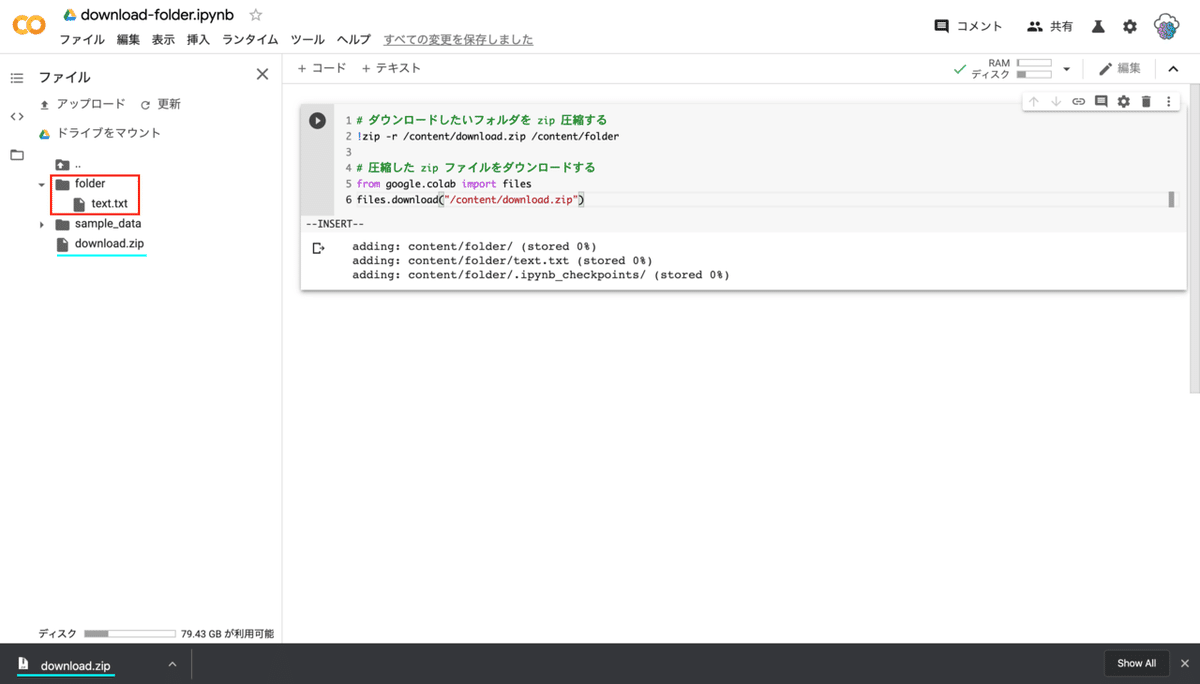Open the code snippets sidebar panel
Viewport: 1200px width, 684px height.
pos(15,116)
